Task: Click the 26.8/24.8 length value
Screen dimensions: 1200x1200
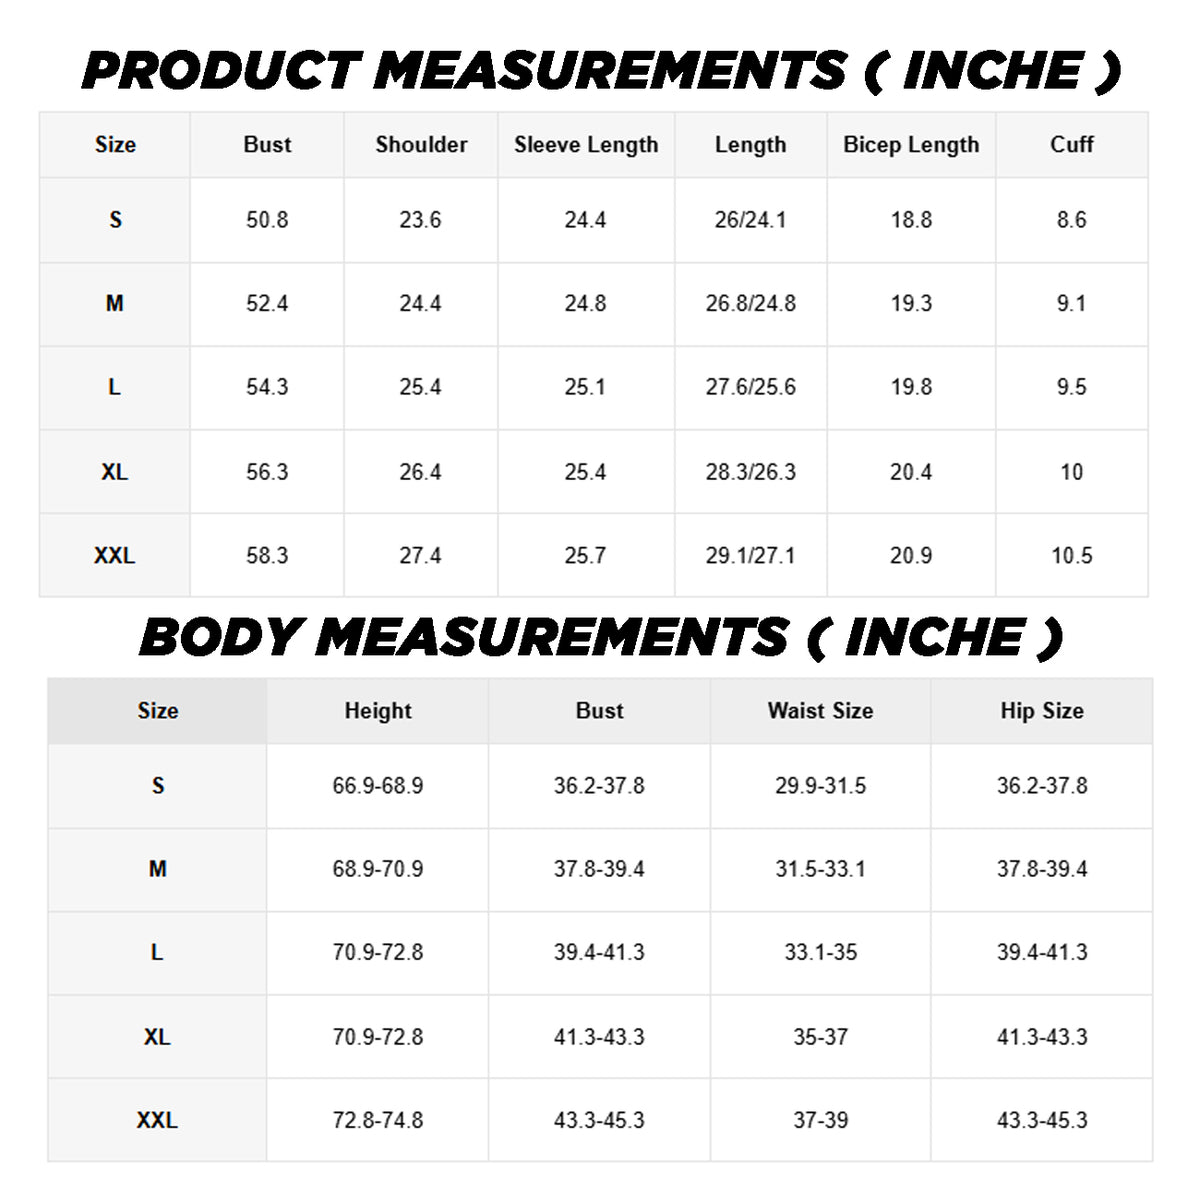Action: pyautogui.click(x=750, y=304)
